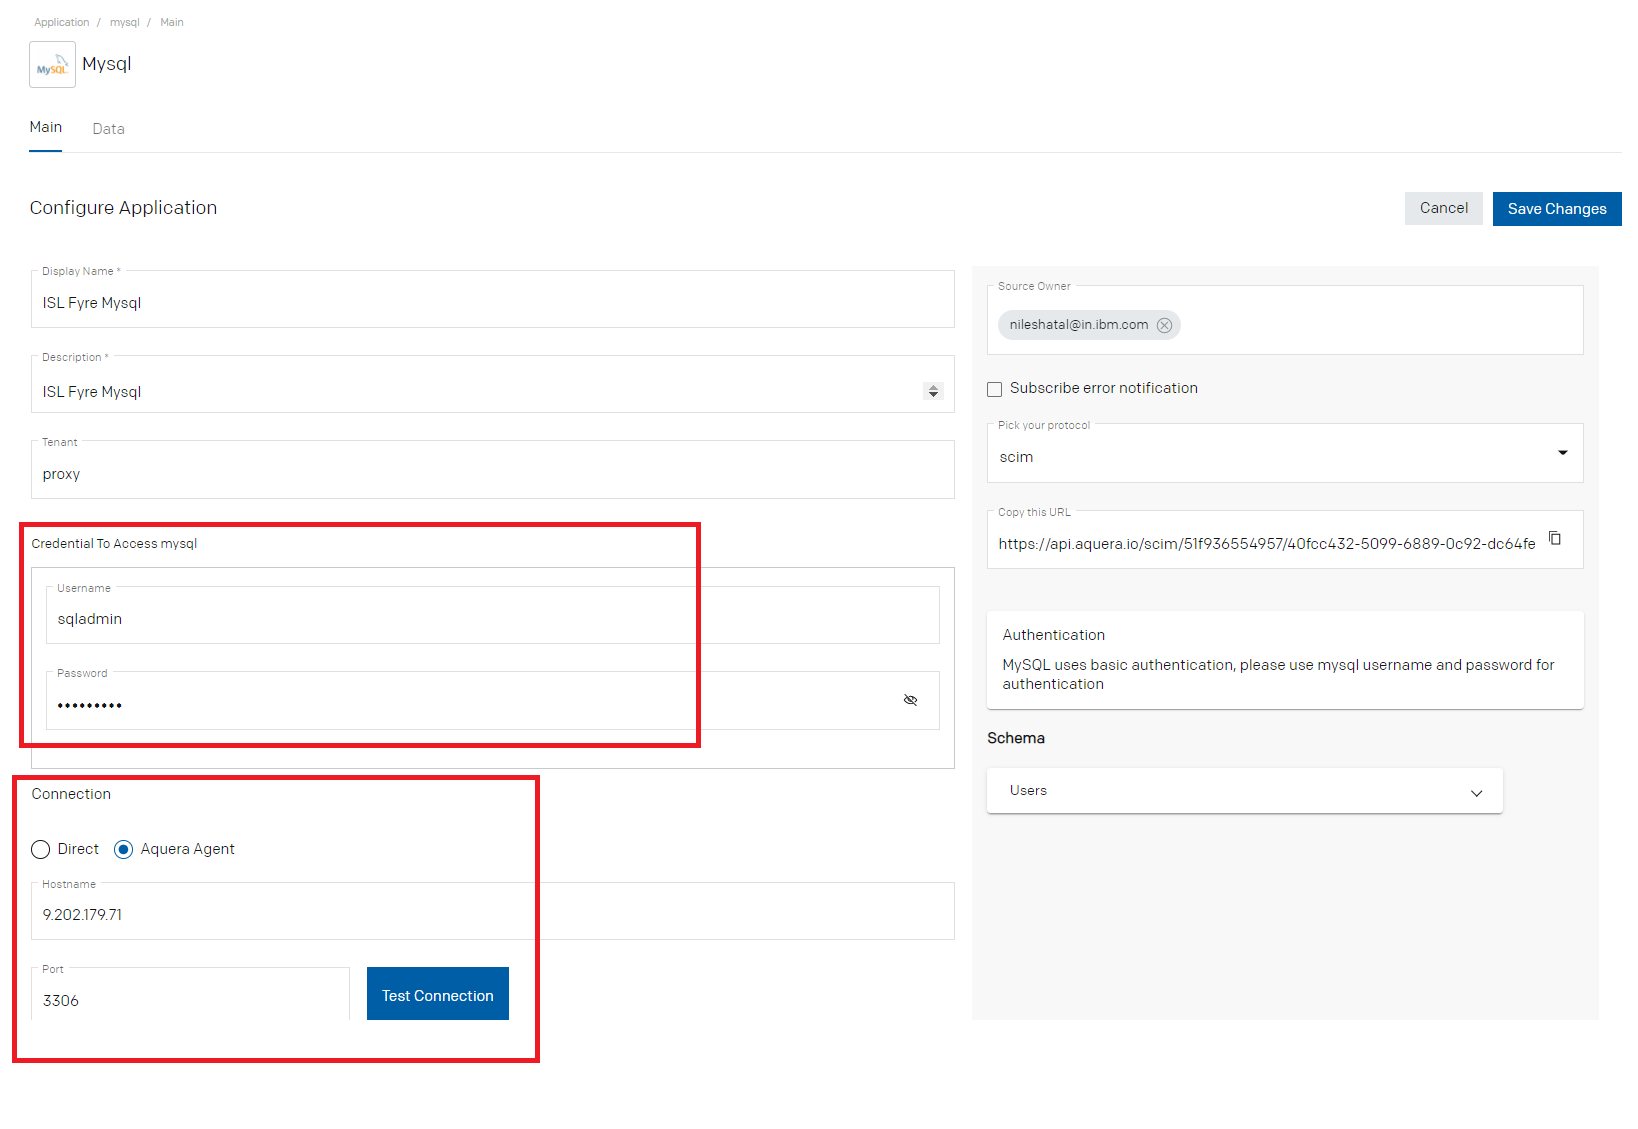Switch to the Data tab
The height and width of the screenshot is (1129, 1638).
coord(108,129)
